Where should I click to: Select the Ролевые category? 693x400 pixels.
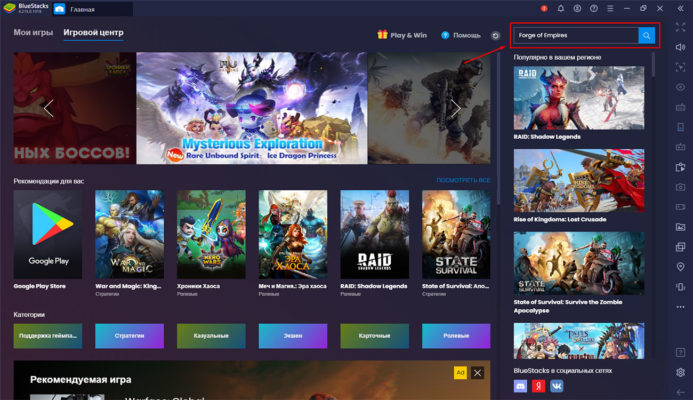(x=456, y=336)
